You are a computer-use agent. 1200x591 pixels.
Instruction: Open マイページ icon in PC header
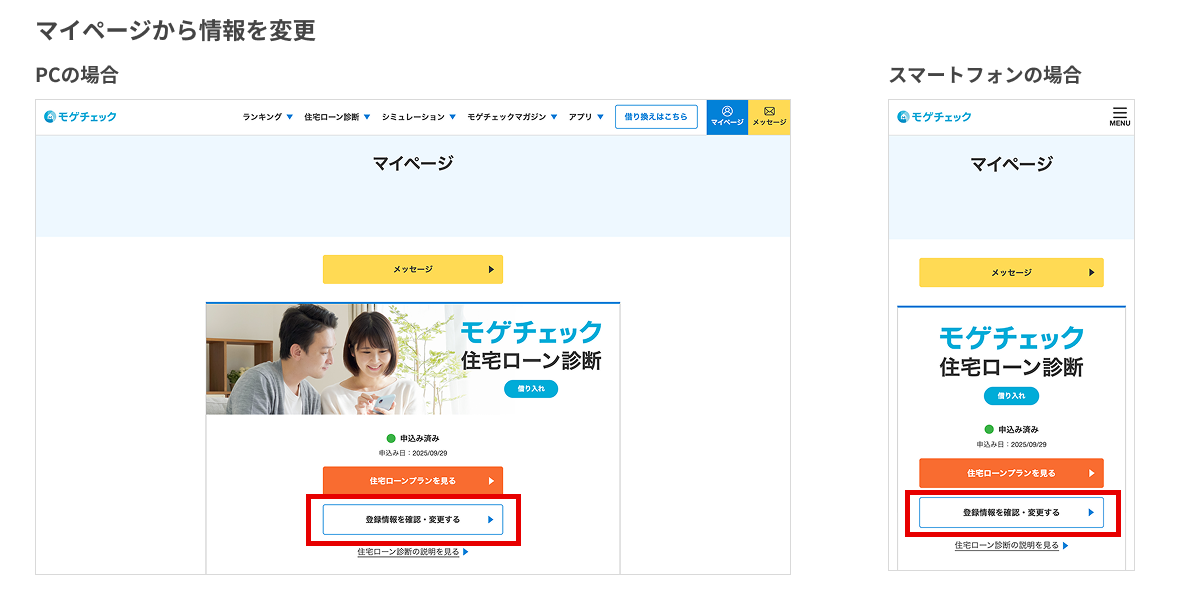coord(727,116)
